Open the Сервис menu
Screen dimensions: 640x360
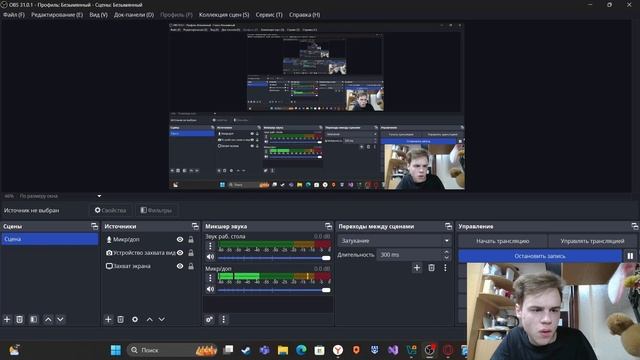point(269,15)
